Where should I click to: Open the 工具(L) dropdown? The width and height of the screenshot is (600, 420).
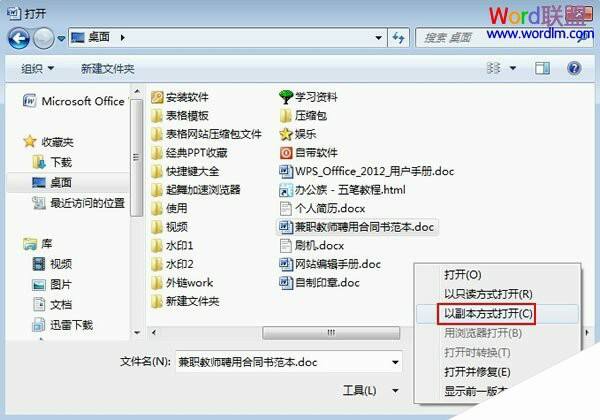[x=370, y=391]
